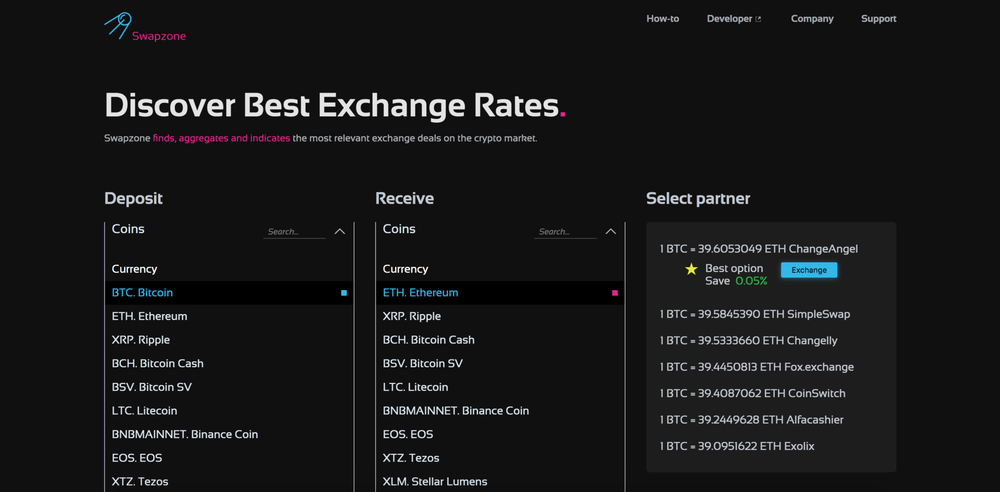
Task: Choose the Fox.exchange 39.4450813 ETH offer
Action: 757,367
